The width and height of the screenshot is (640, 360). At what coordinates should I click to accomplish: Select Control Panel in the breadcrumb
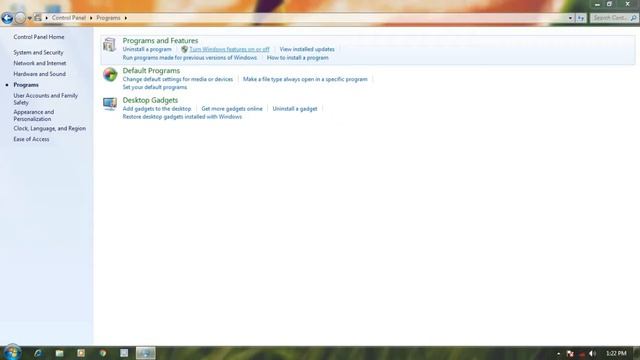(69, 18)
